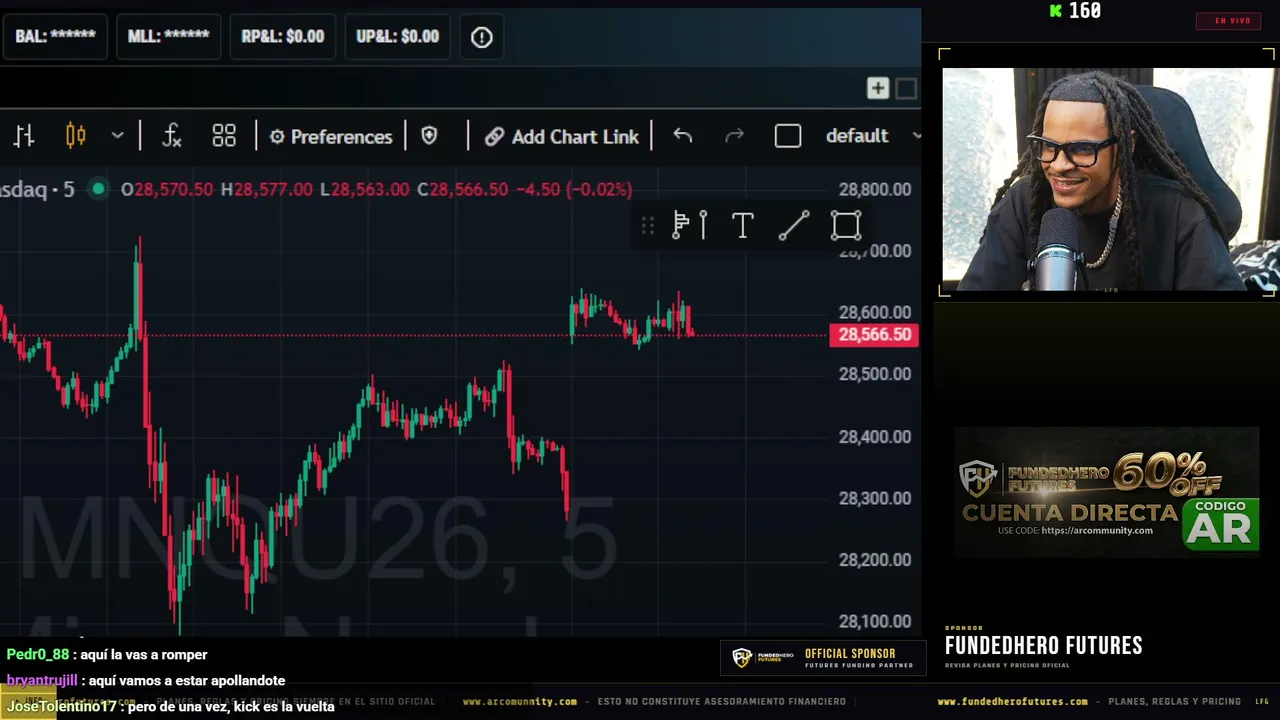Click the UP&L $0.00 box
Viewport: 1280px width, 720px height.
397,37
